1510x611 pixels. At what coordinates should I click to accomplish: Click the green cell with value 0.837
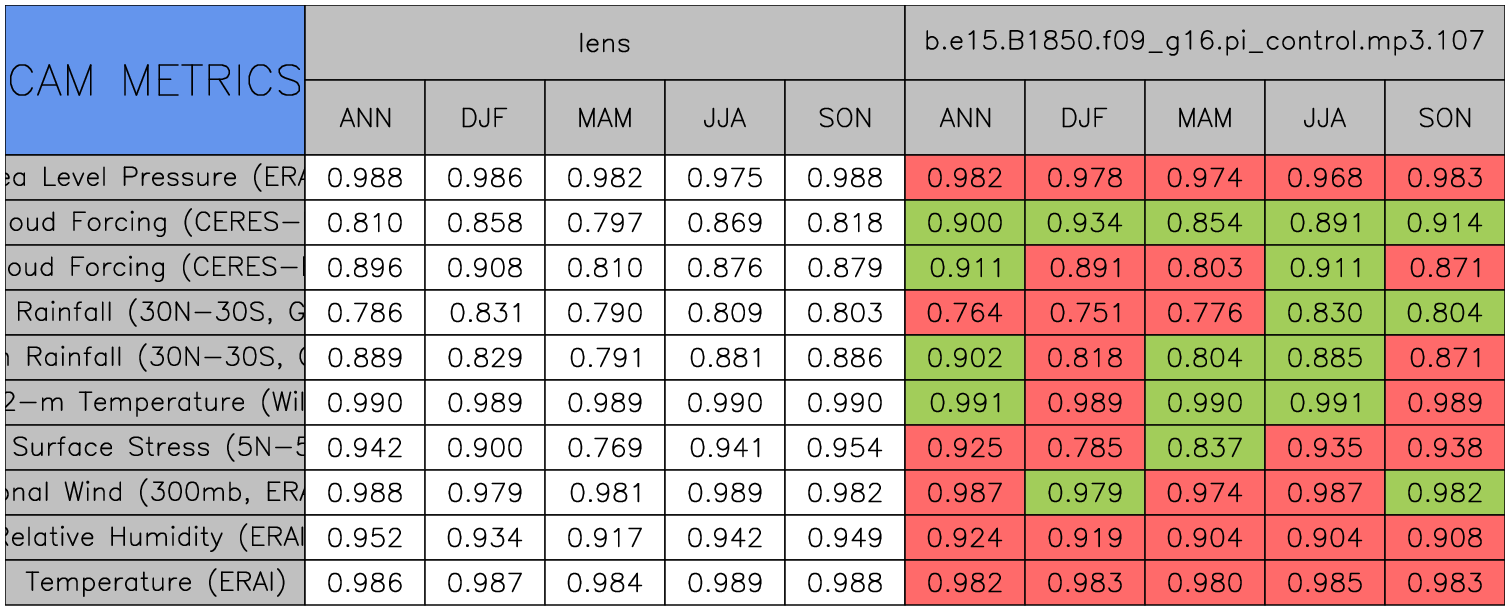1205,447
